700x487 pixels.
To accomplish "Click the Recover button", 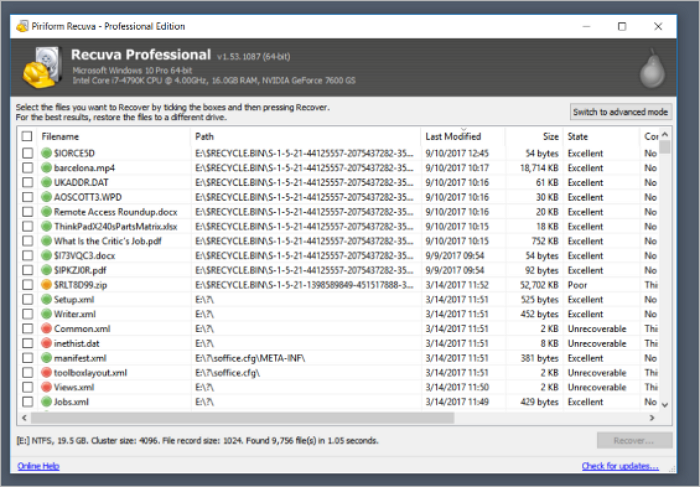I will [634, 441].
